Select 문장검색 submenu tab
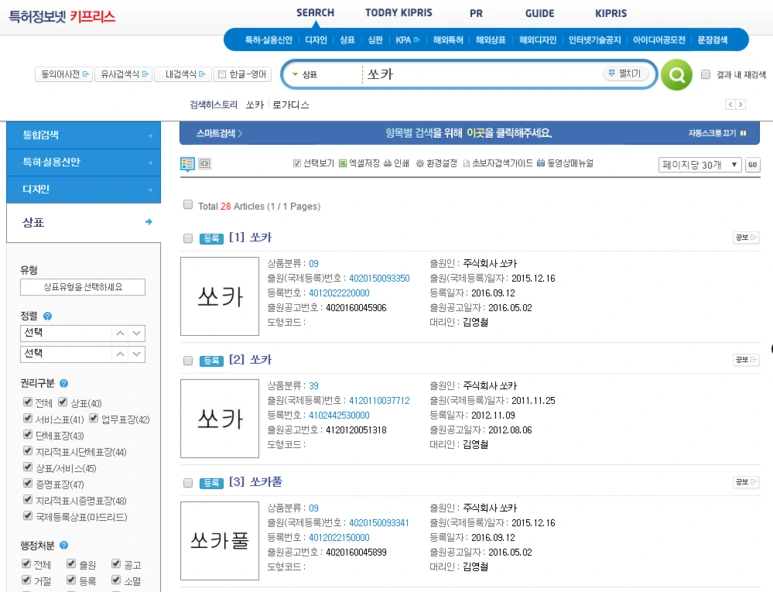The width and height of the screenshot is (773, 592). [x=712, y=40]
